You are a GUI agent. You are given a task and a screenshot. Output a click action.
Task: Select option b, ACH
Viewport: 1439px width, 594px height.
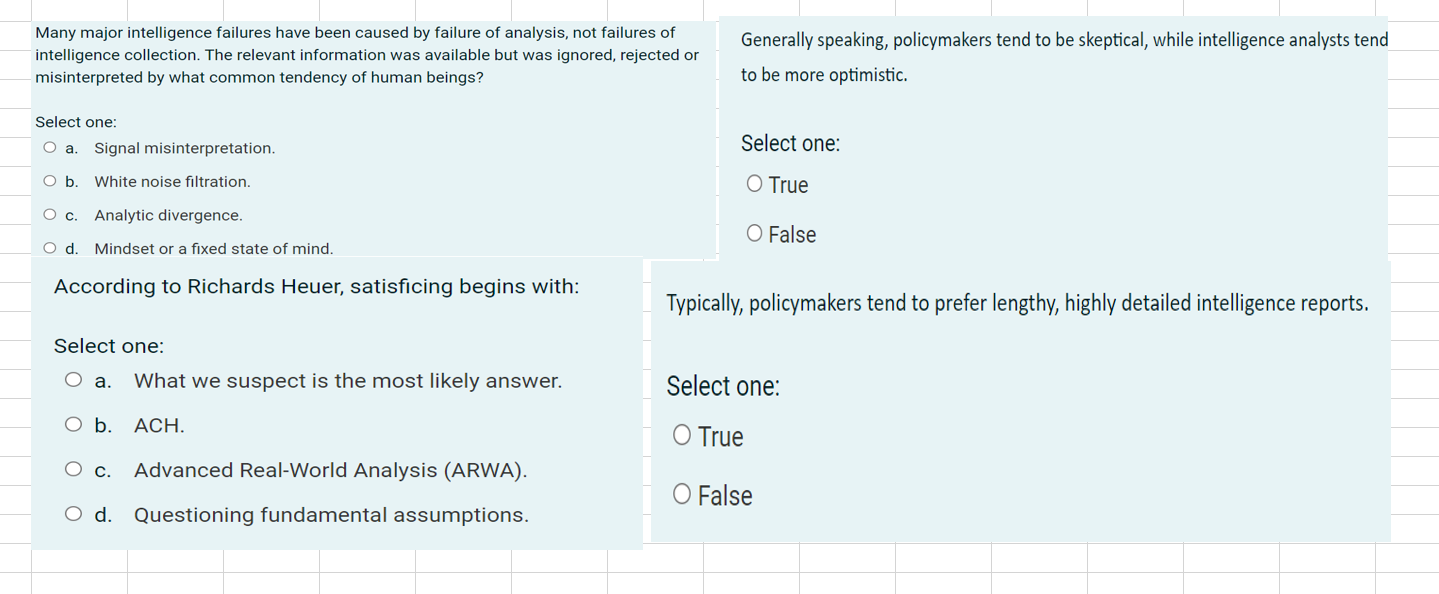pos(73,423)
